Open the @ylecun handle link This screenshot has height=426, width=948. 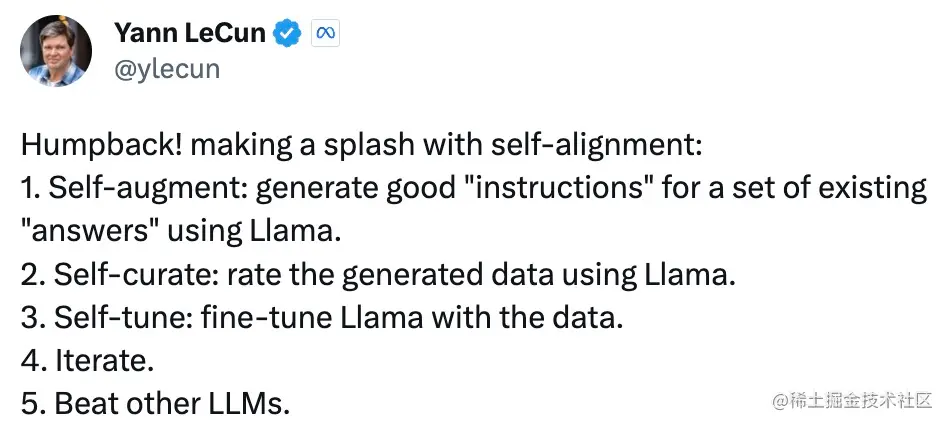(x=167, y=68)
